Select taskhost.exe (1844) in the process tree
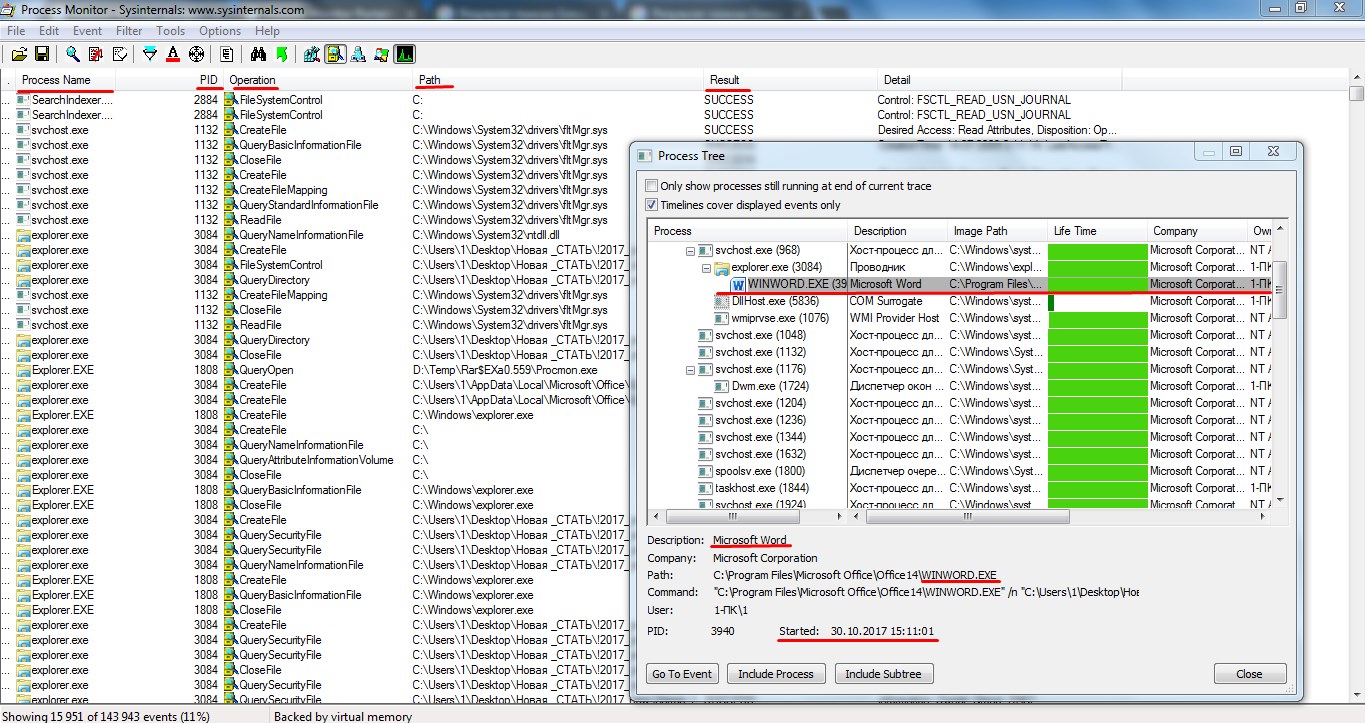Viewport: 1365px width, 723px height. click(x=761, y=488)
